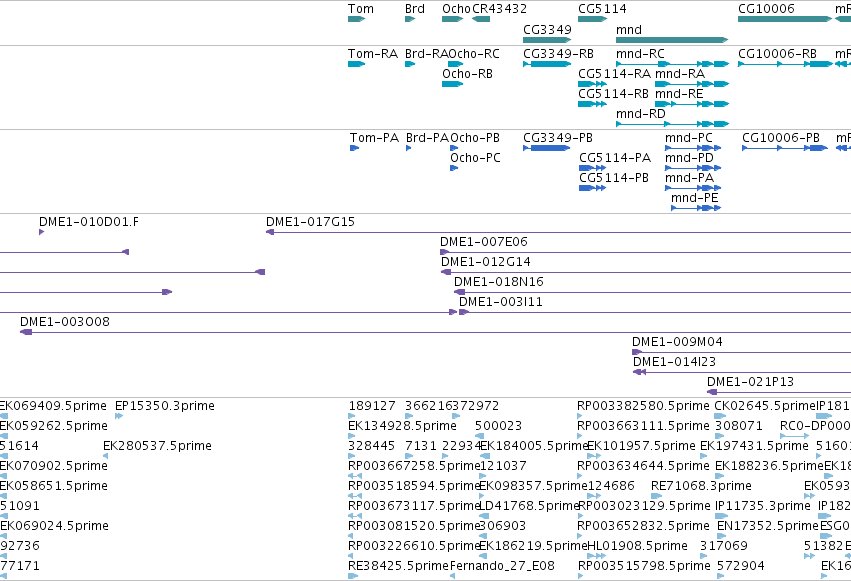The height and width of the screenshot is (581, 851).
Task: Select the CG3349 gene bar
Action: [x=547, y=40]
